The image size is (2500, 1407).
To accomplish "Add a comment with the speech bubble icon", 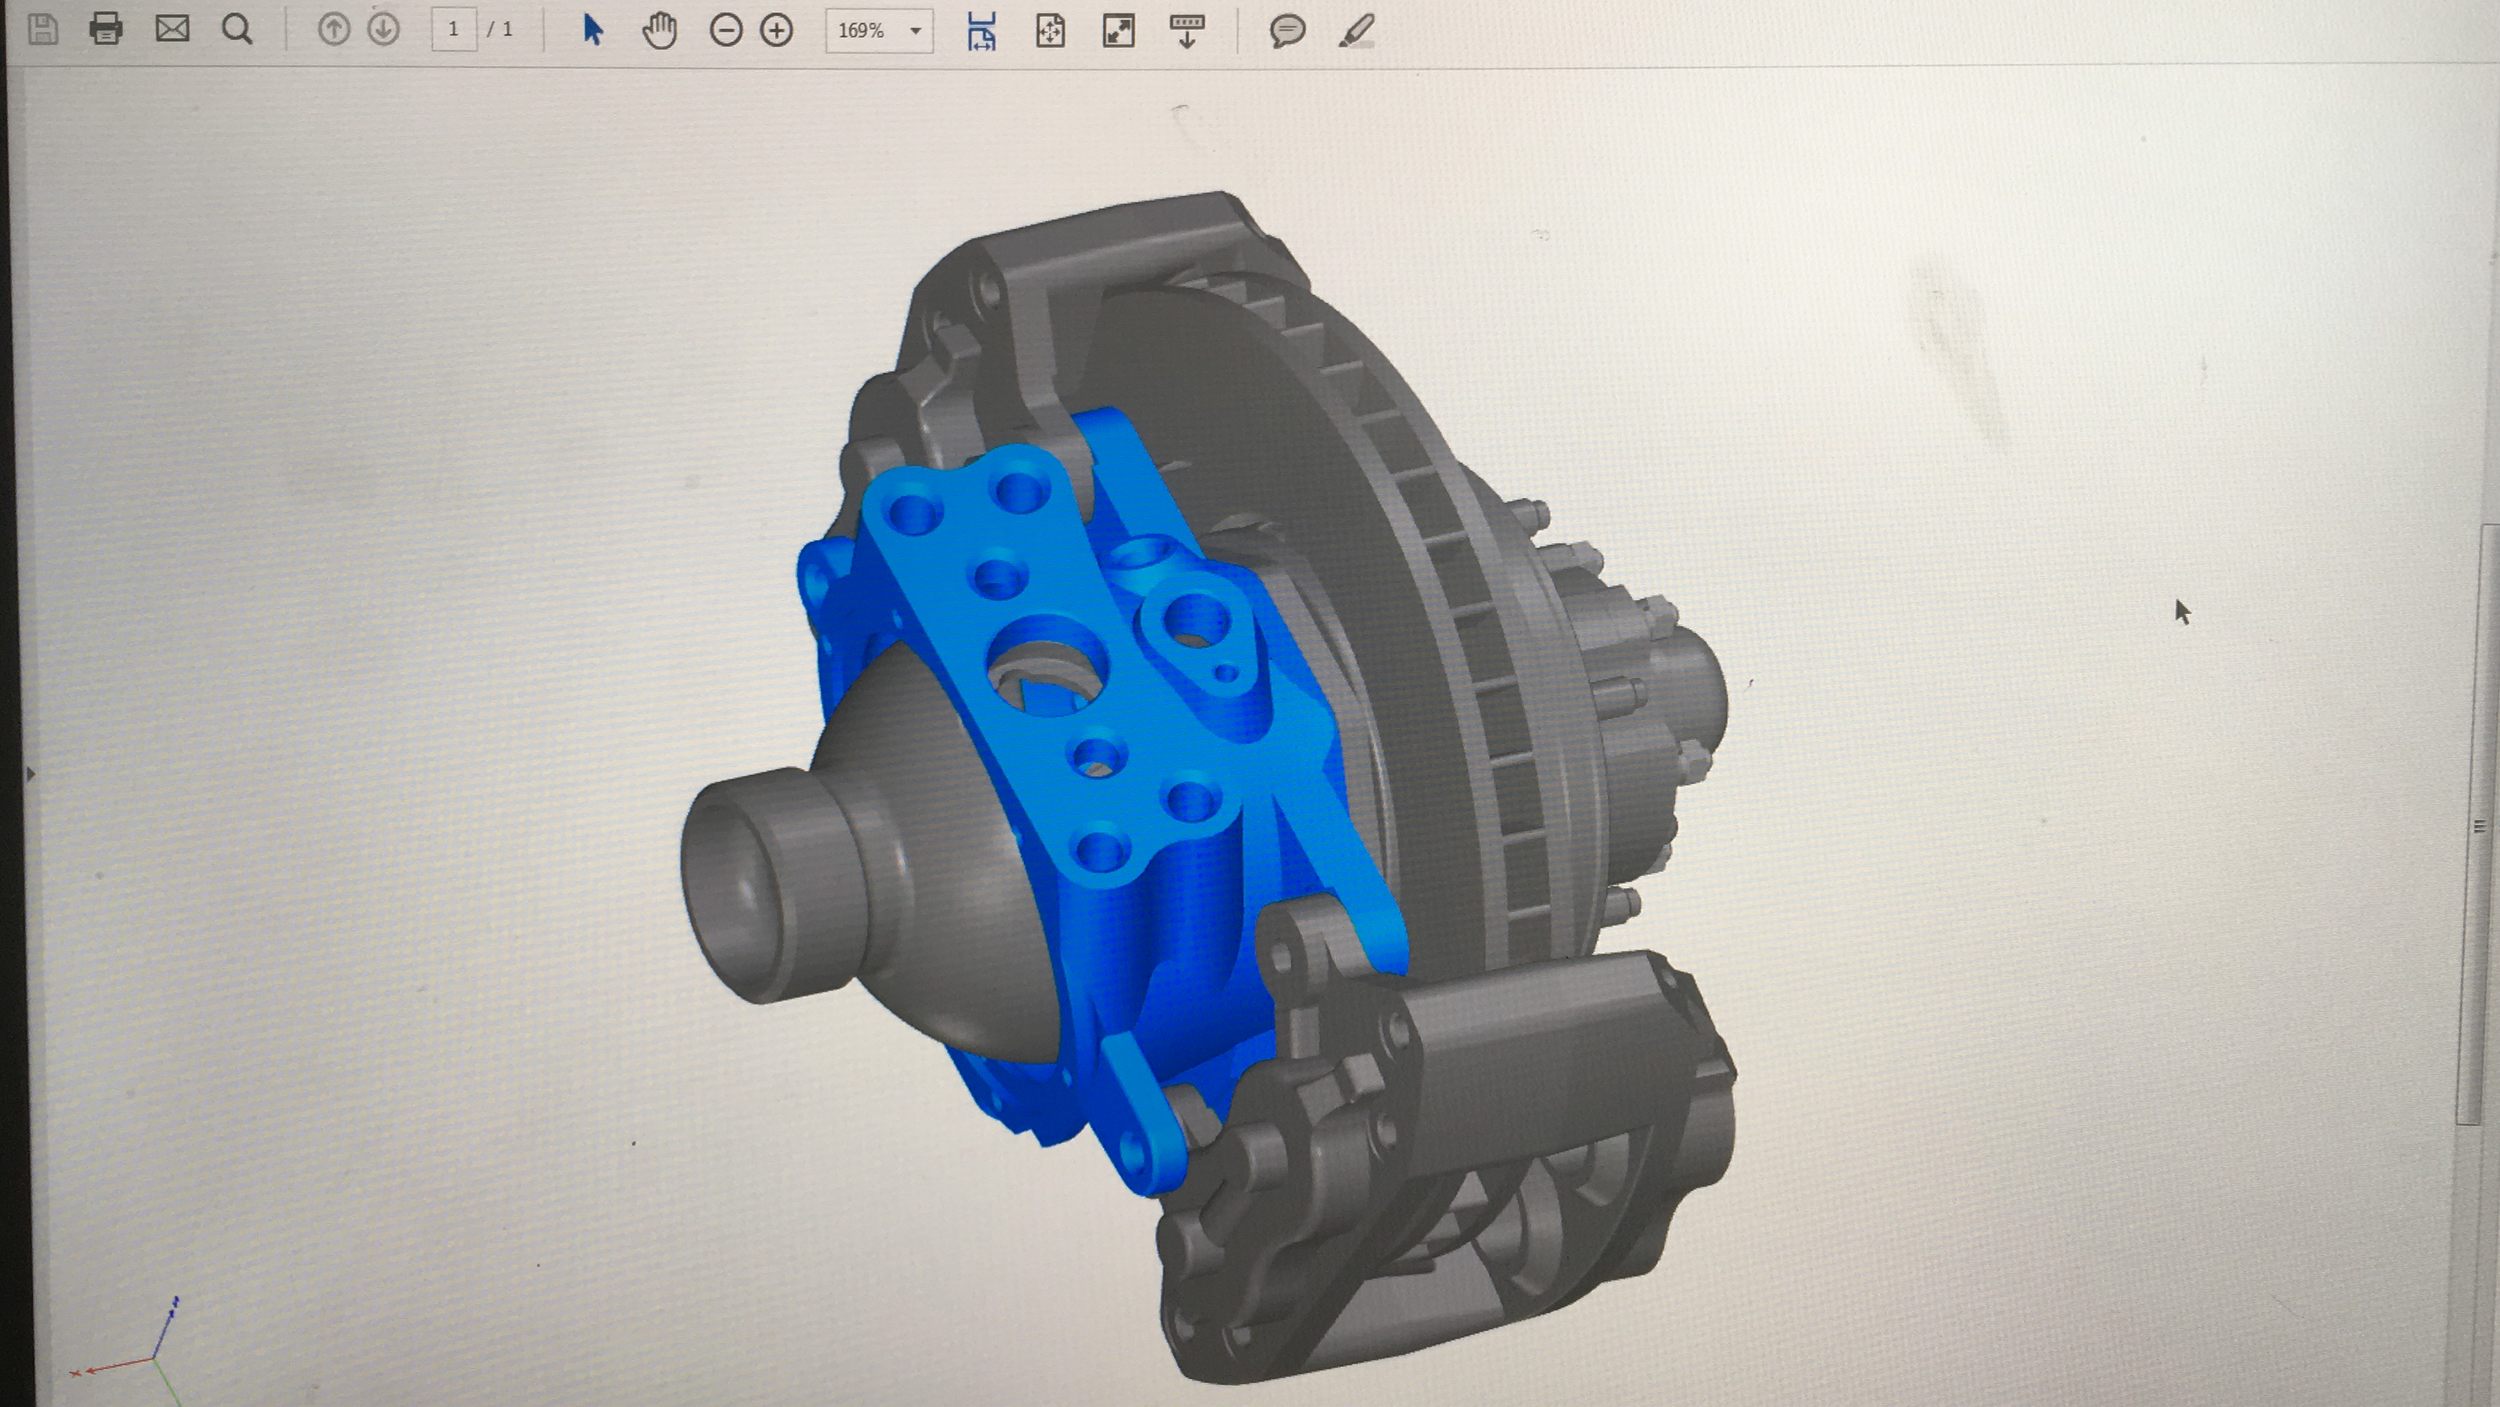I will point(1287,31).
